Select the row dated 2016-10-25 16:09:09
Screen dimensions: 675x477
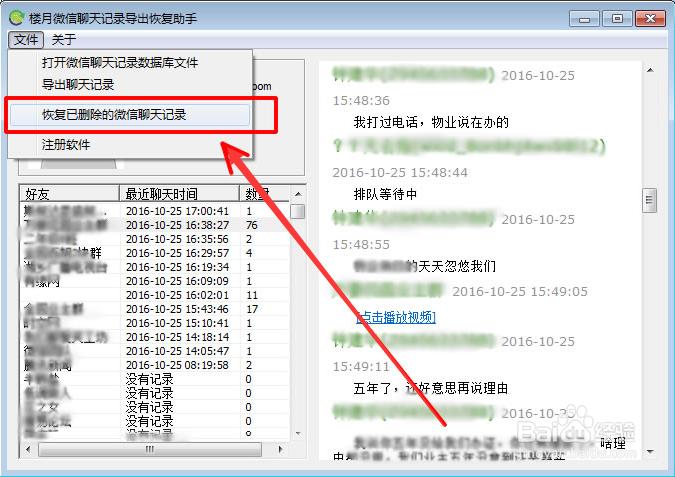[x=155, y=281]
